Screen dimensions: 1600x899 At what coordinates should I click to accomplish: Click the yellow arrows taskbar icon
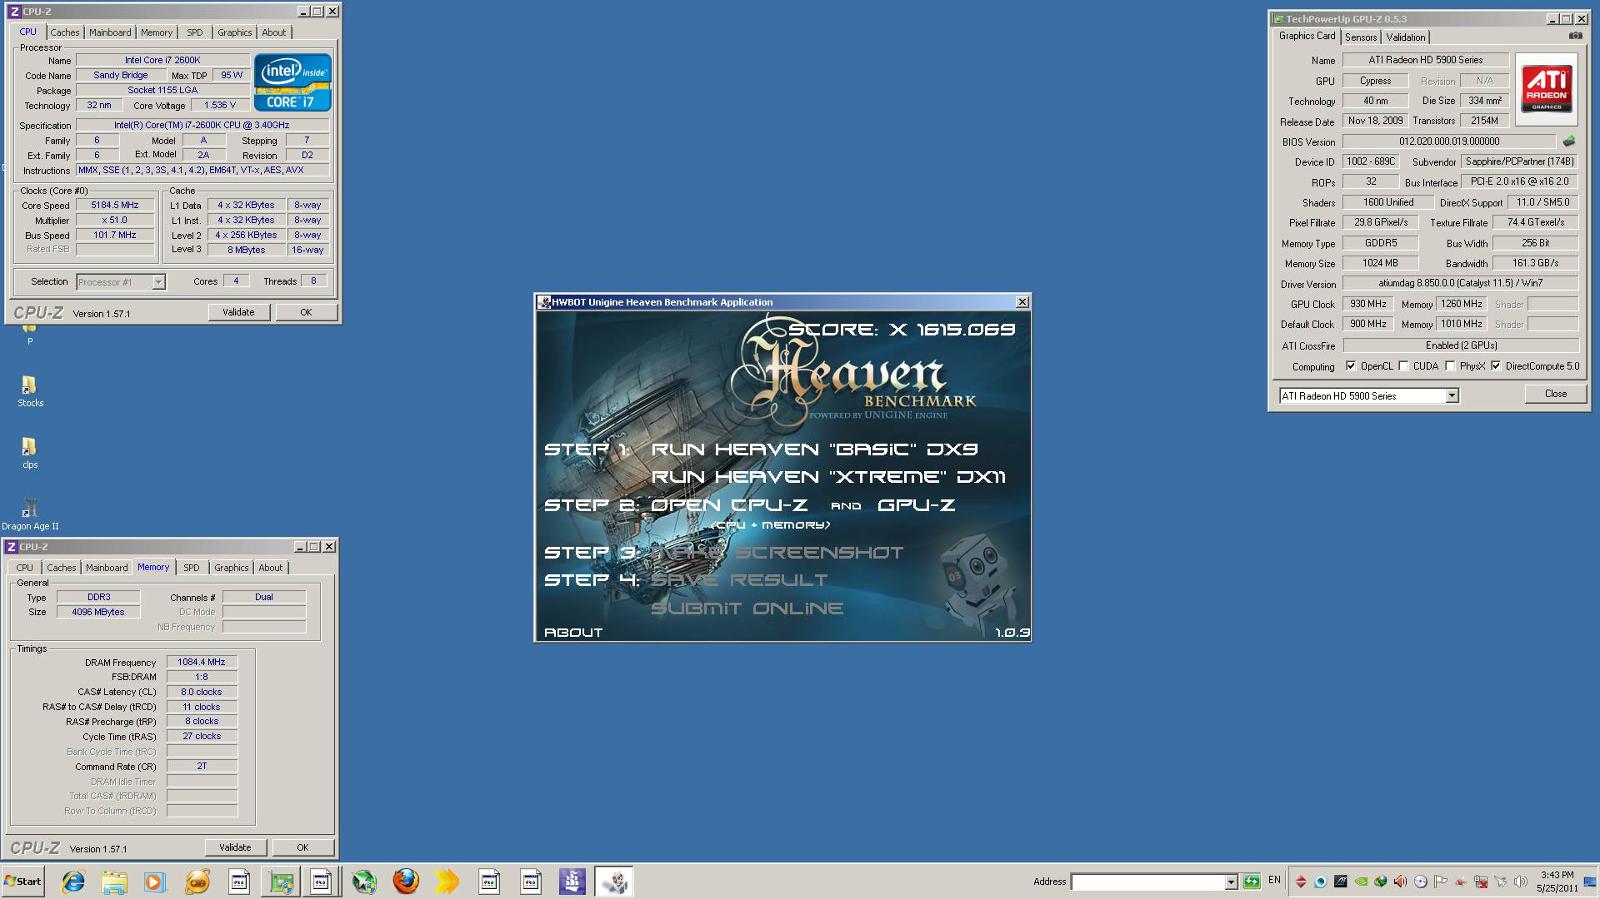click(x=447, y=881)
